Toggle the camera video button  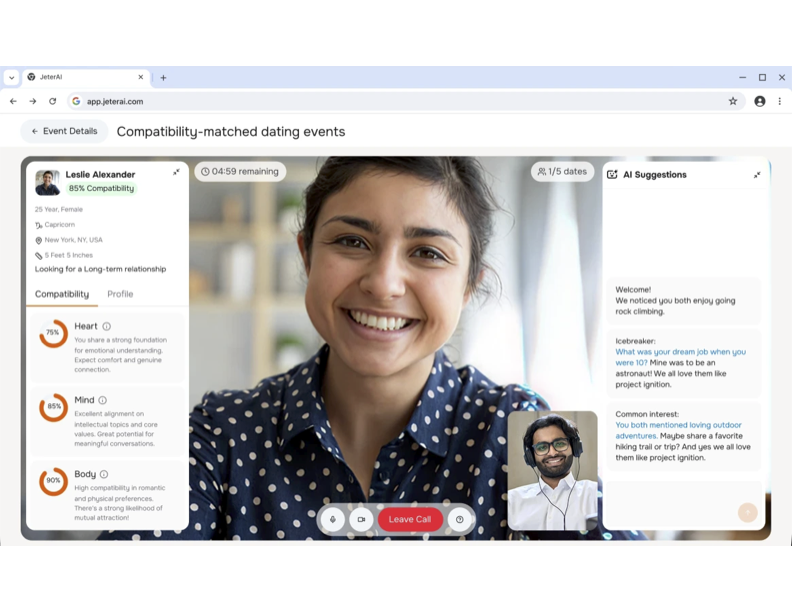point(361,519)
